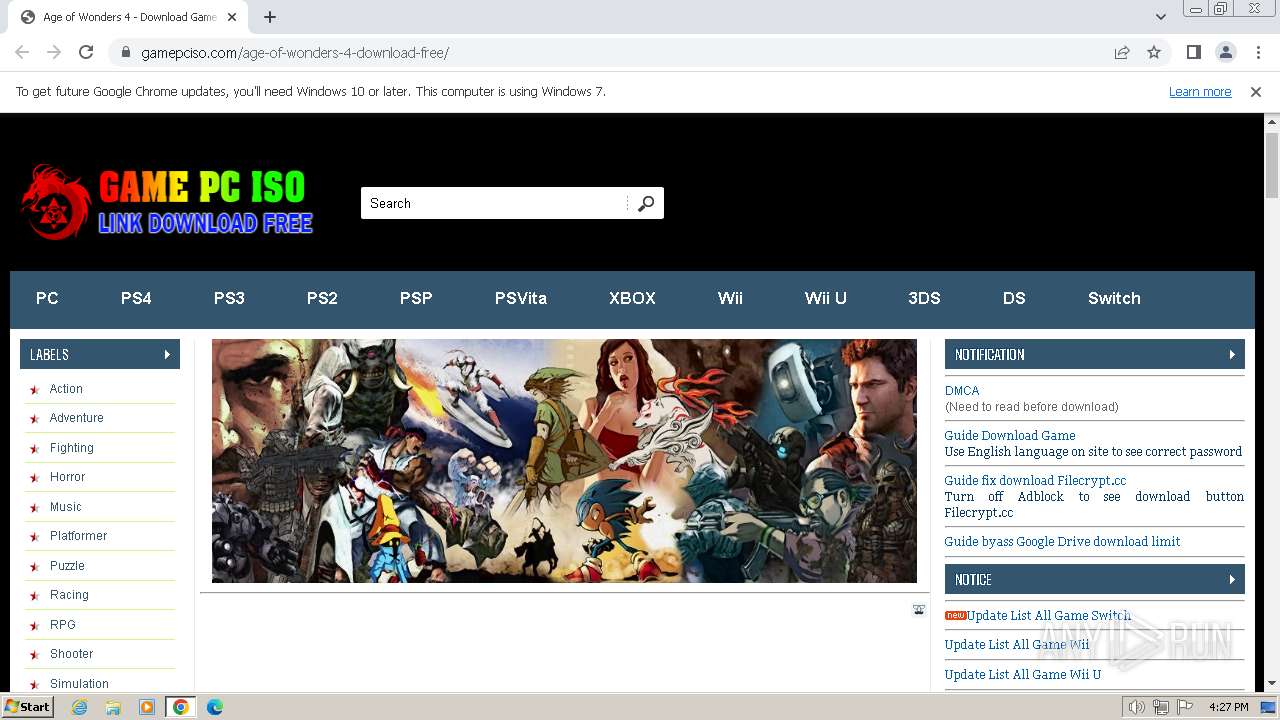The image size is (1280, 720).
Task: Select the Switch menu item
Action: pos(1114,298)
